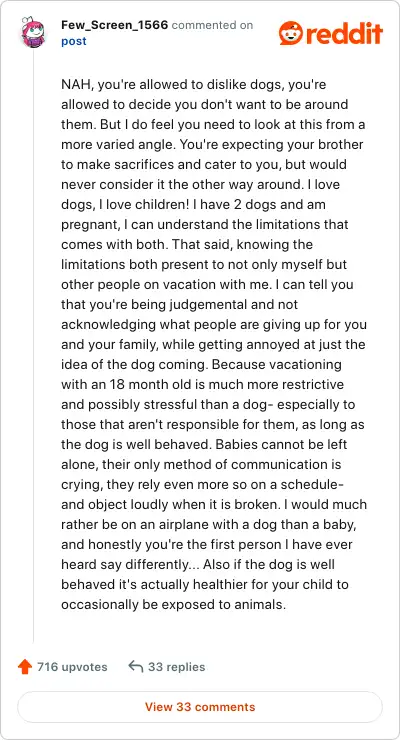The width and height of the screenshot is (400, 740).
Task: Click the Few_Screen_1566 user avatar
Action: point(33,32)
